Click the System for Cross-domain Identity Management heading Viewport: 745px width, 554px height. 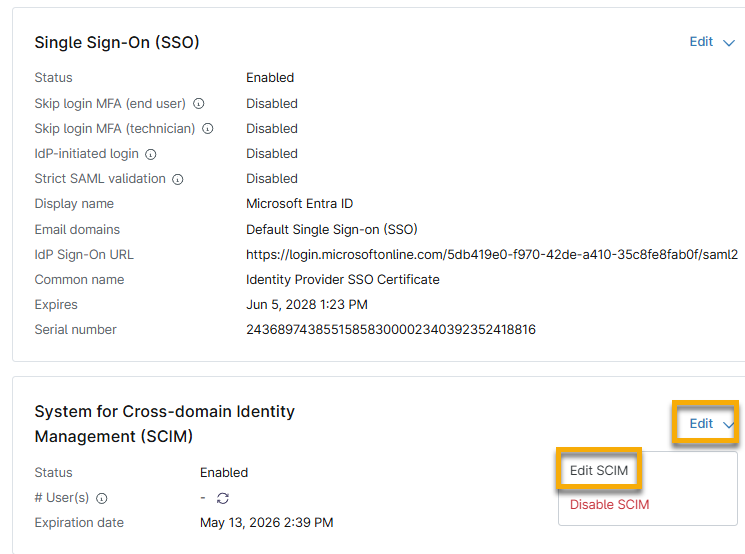164,424
